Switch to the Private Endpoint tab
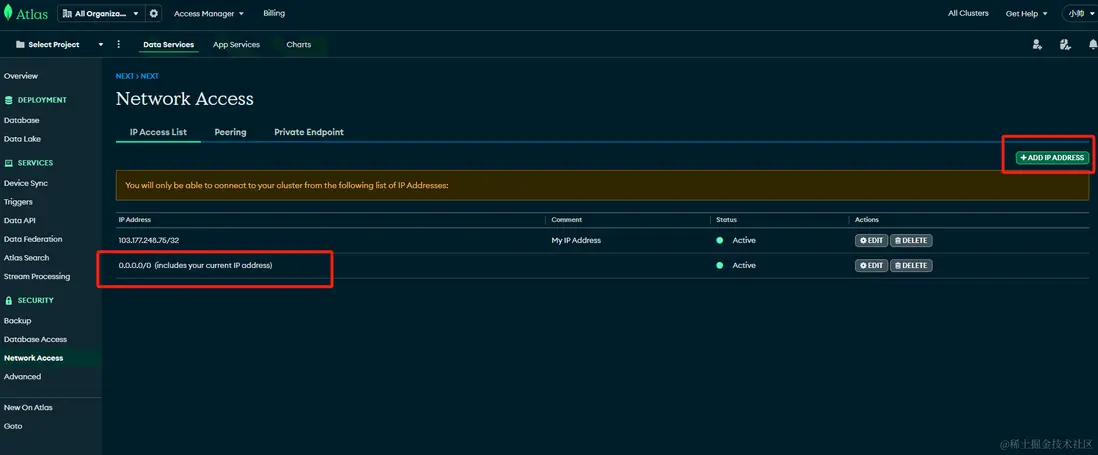This screenshot has width=1098, height=455. click(309, 132)
